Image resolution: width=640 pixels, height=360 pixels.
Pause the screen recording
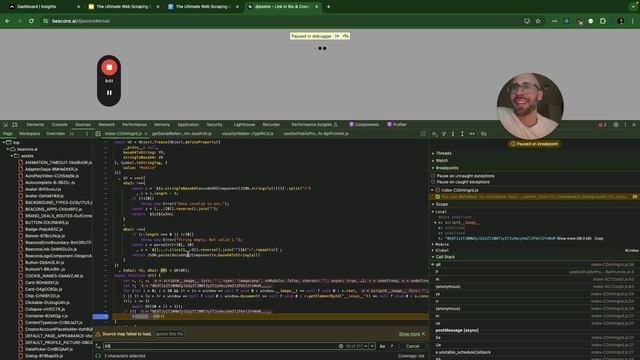[109, 93]
